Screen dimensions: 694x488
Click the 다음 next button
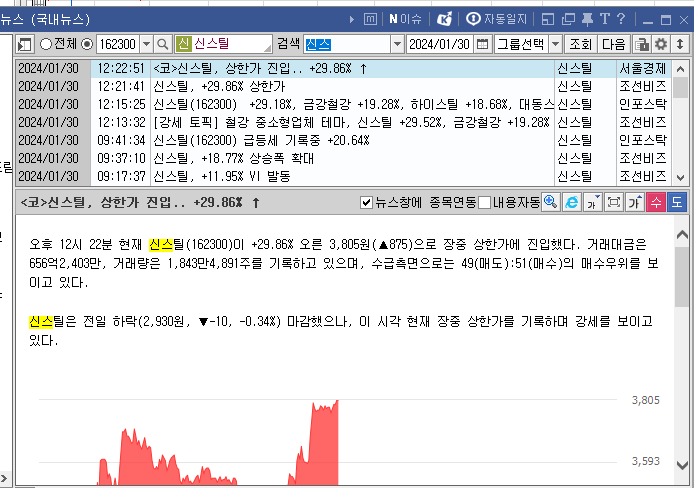[613, 44]
